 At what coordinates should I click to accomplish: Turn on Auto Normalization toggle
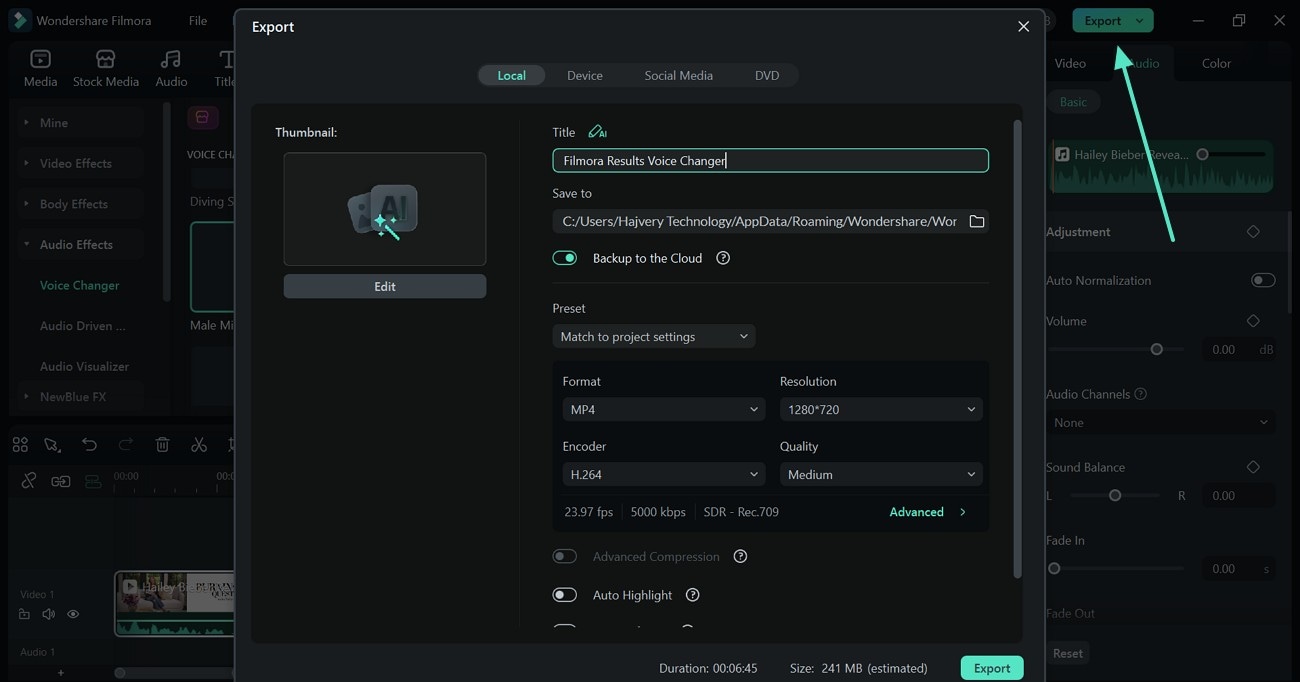tap(1262, 280)
